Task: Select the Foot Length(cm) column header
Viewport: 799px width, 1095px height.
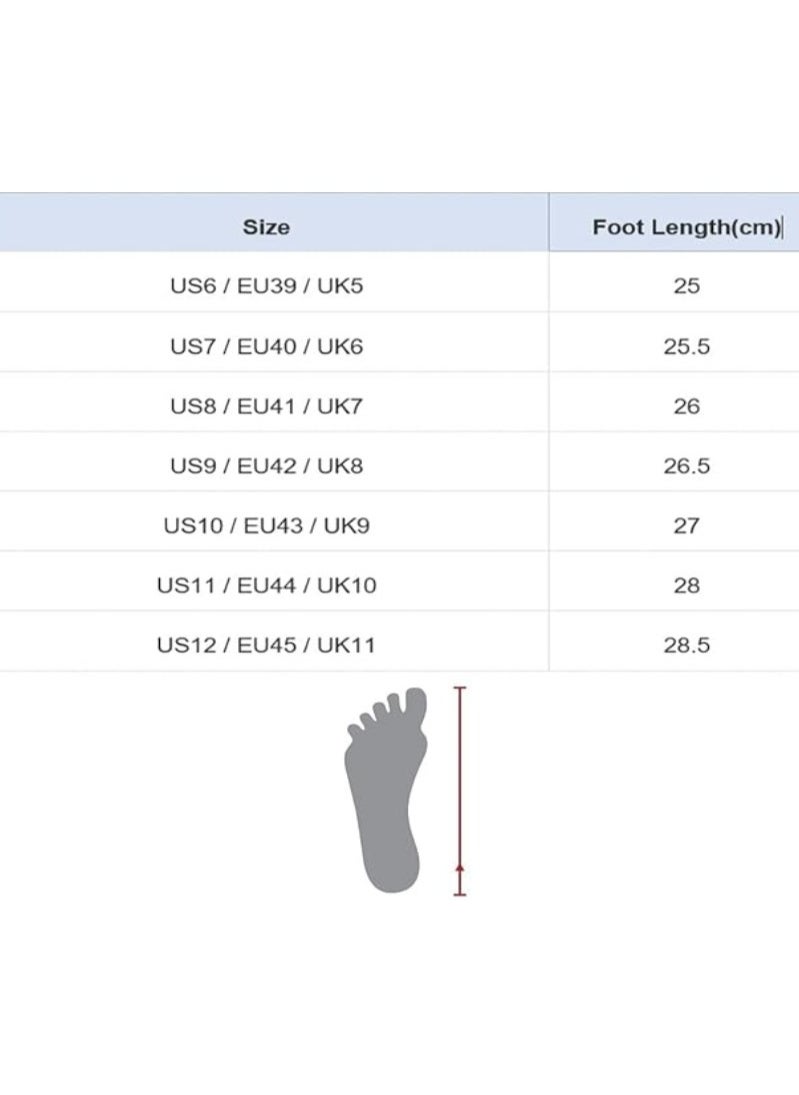Action: point(687,227)
